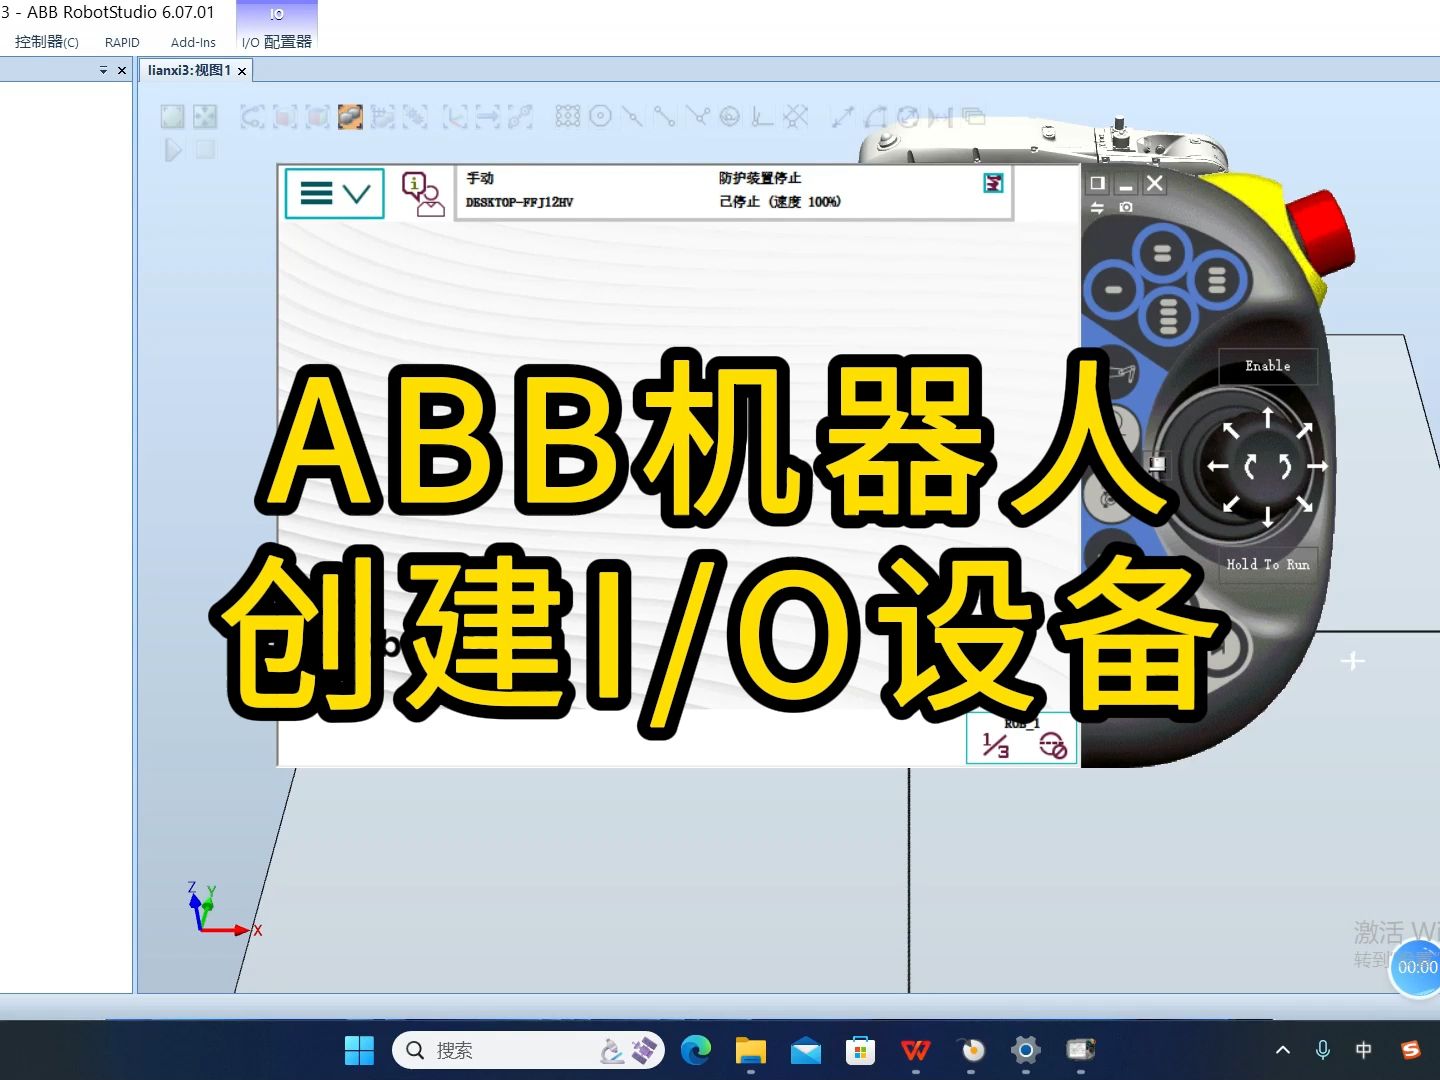Choose the Angle measure tool

pos(875,117)
